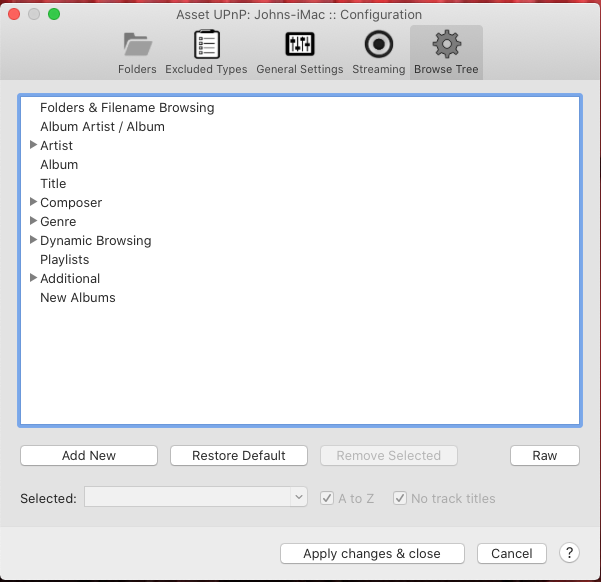601x582 pixels.
Task: Select the New Albums tree entry
Action: pos(78,297)
